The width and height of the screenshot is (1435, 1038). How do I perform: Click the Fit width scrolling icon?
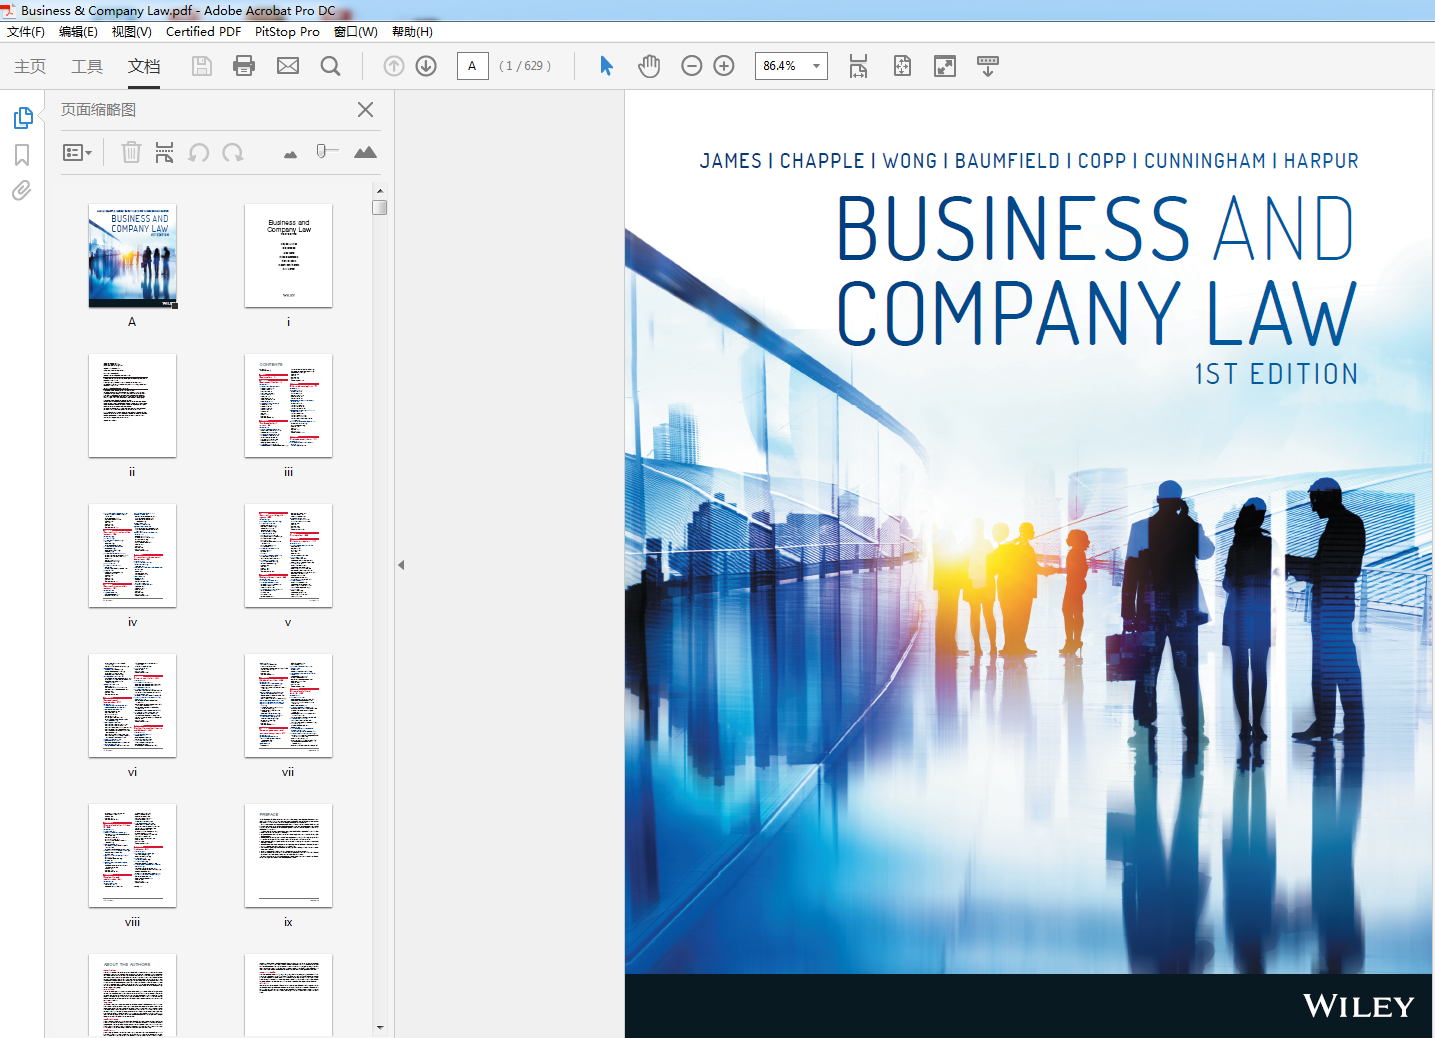(858, 66)
